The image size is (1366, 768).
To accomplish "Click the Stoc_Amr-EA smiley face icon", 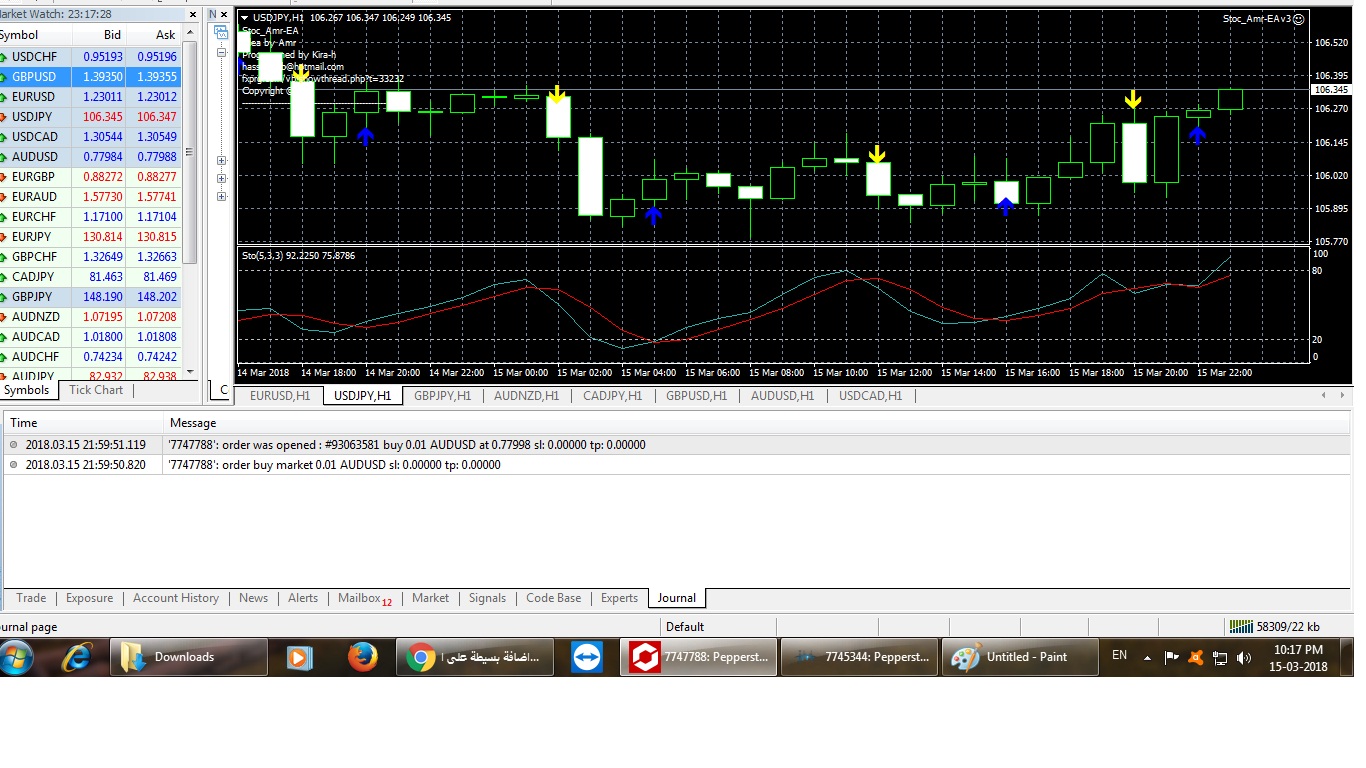I will tap(1298, 19).
